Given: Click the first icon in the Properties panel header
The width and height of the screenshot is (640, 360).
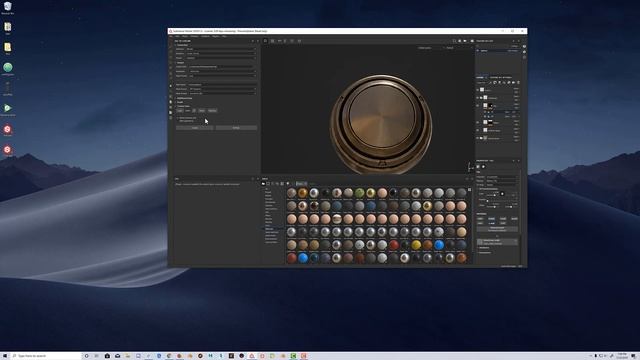Looking at the screenshot, I should 478,167.
